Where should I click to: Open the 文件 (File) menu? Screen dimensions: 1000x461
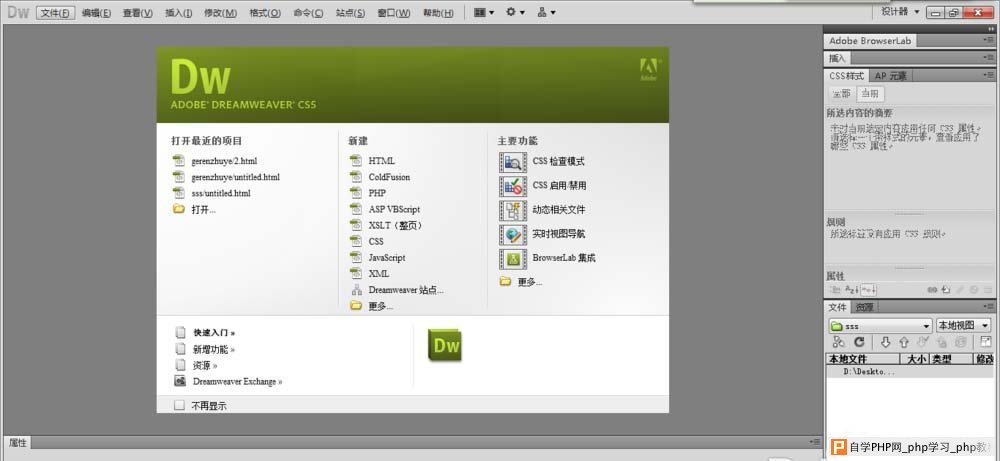point(55,12)
